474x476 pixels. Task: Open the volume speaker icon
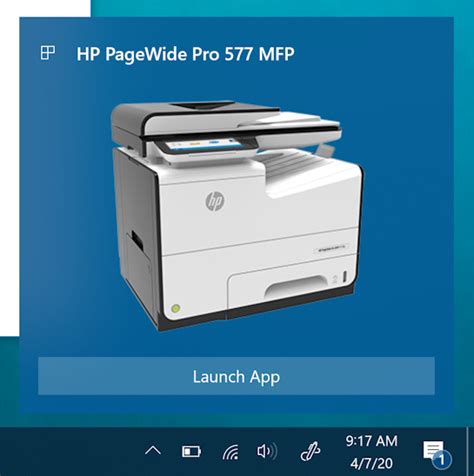click(x=267, y=452)
